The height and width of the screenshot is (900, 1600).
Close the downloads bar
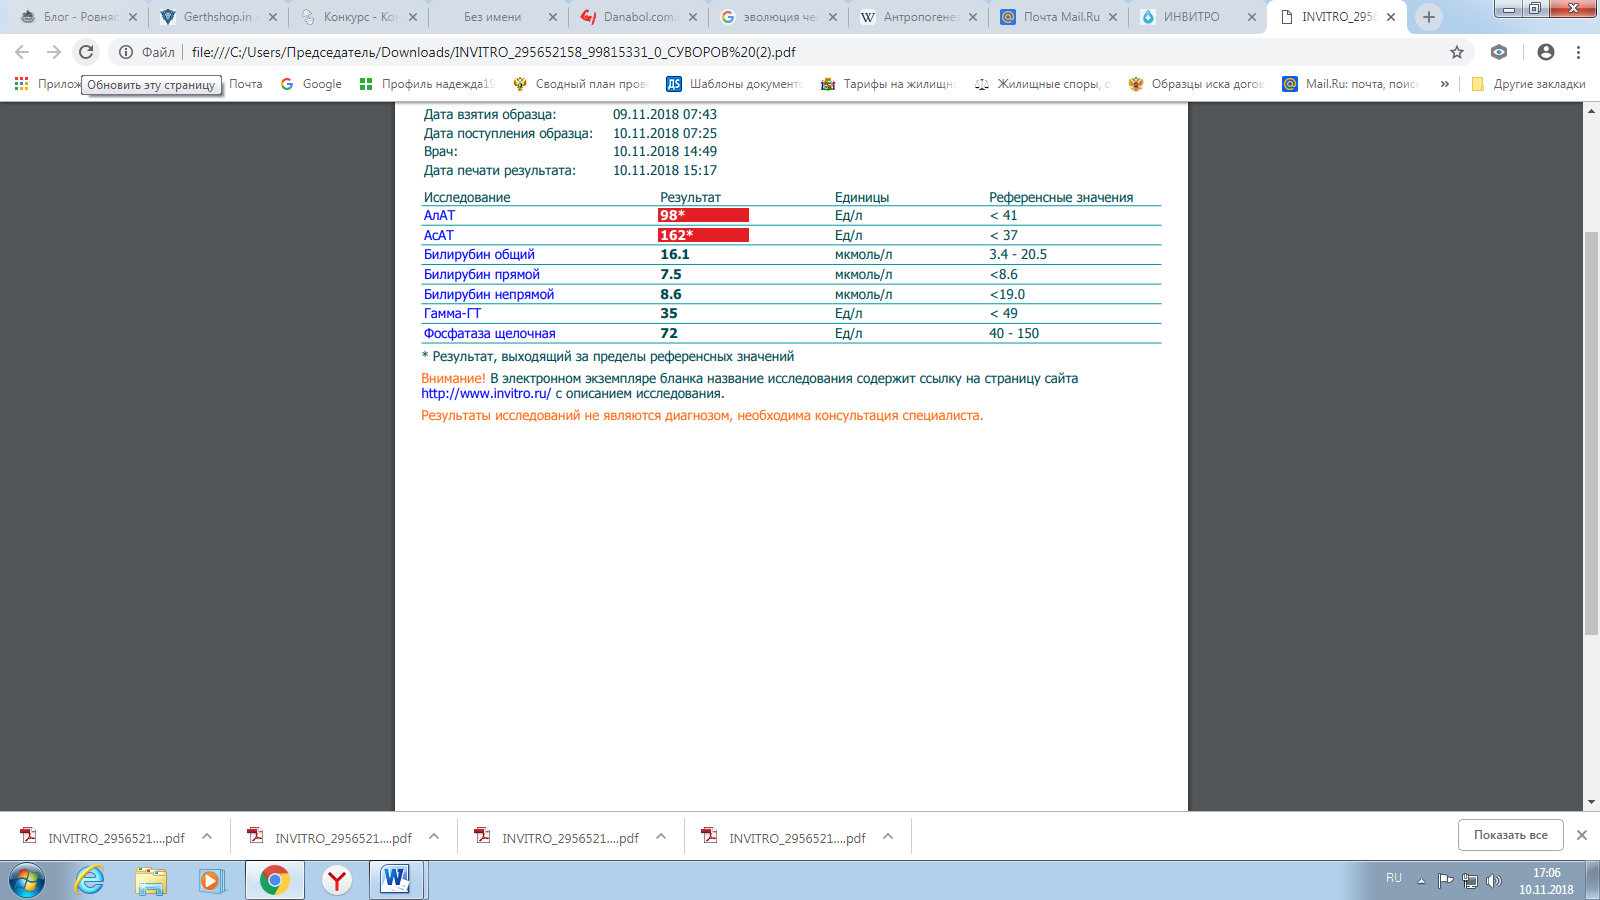pyautogui.click(x=1582, y=835)
